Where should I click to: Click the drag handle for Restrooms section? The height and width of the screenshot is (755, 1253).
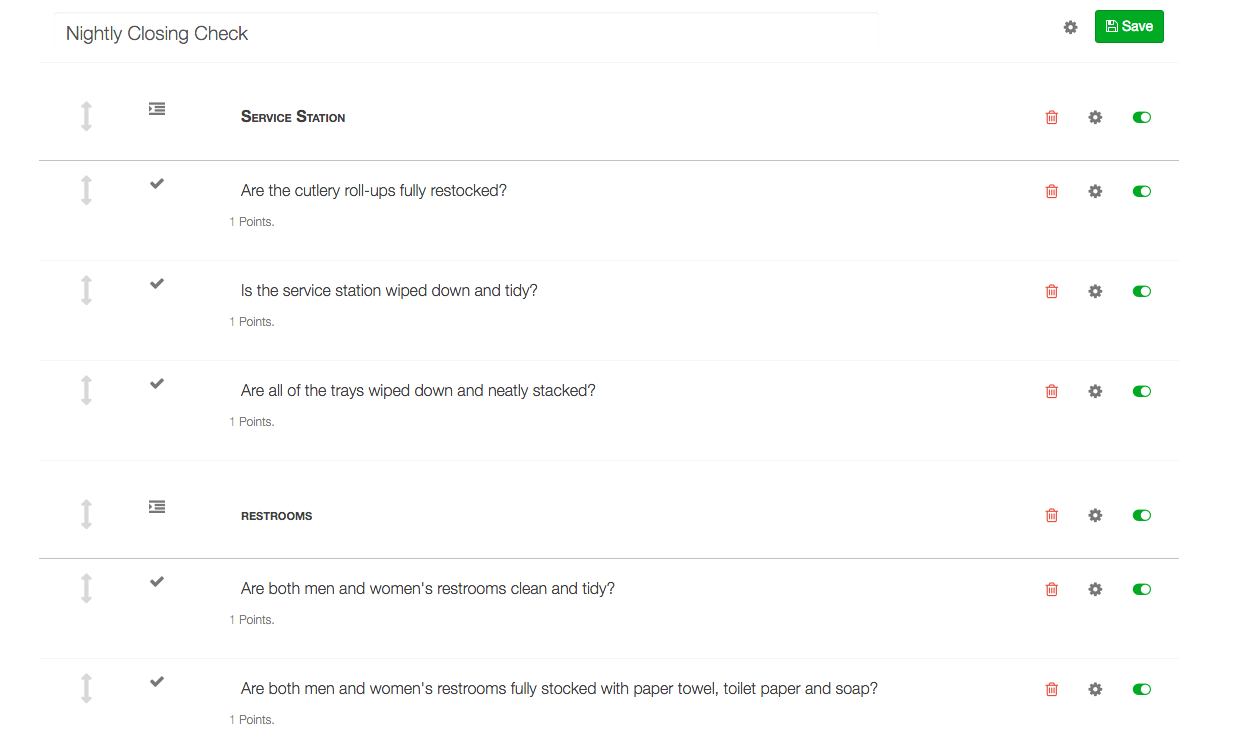(86, 515)
